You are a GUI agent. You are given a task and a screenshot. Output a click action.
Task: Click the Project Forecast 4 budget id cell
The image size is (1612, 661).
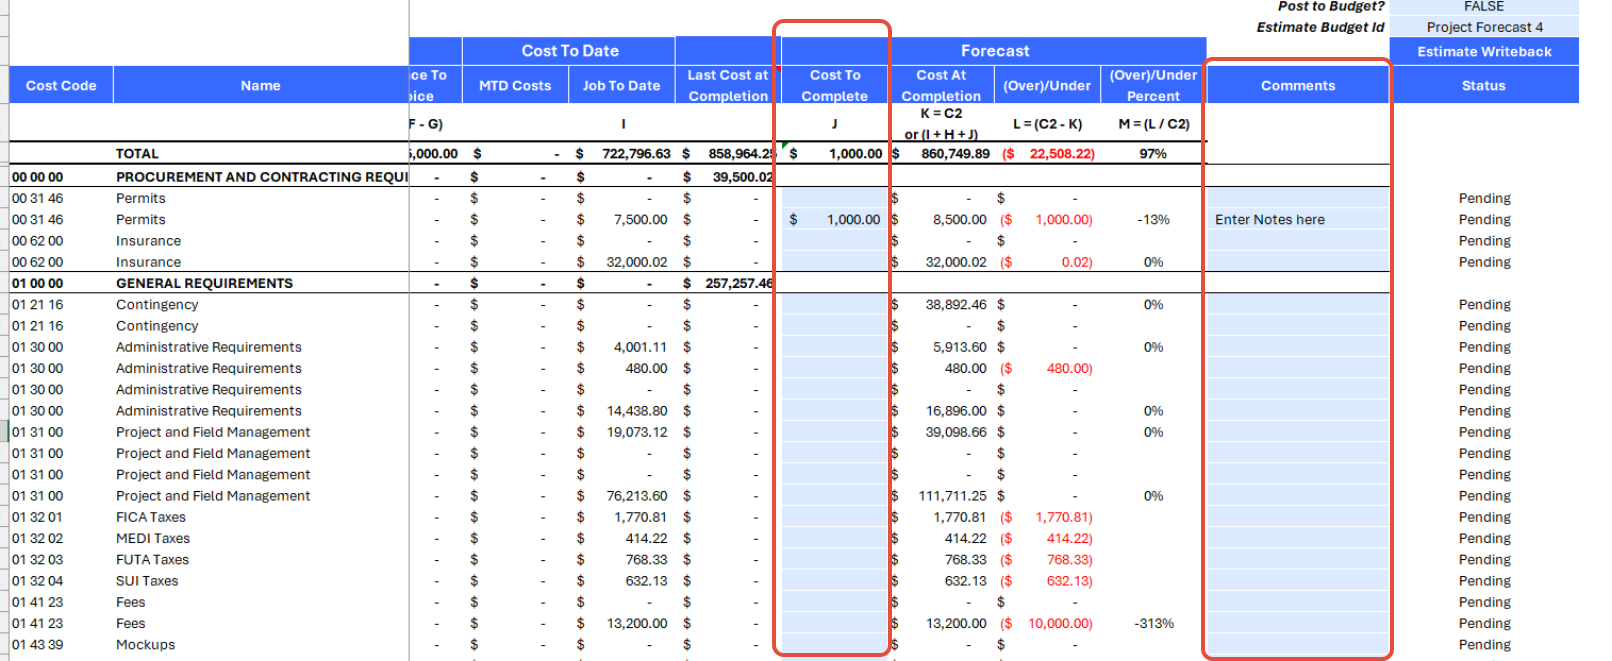[x=1483, y=27]
